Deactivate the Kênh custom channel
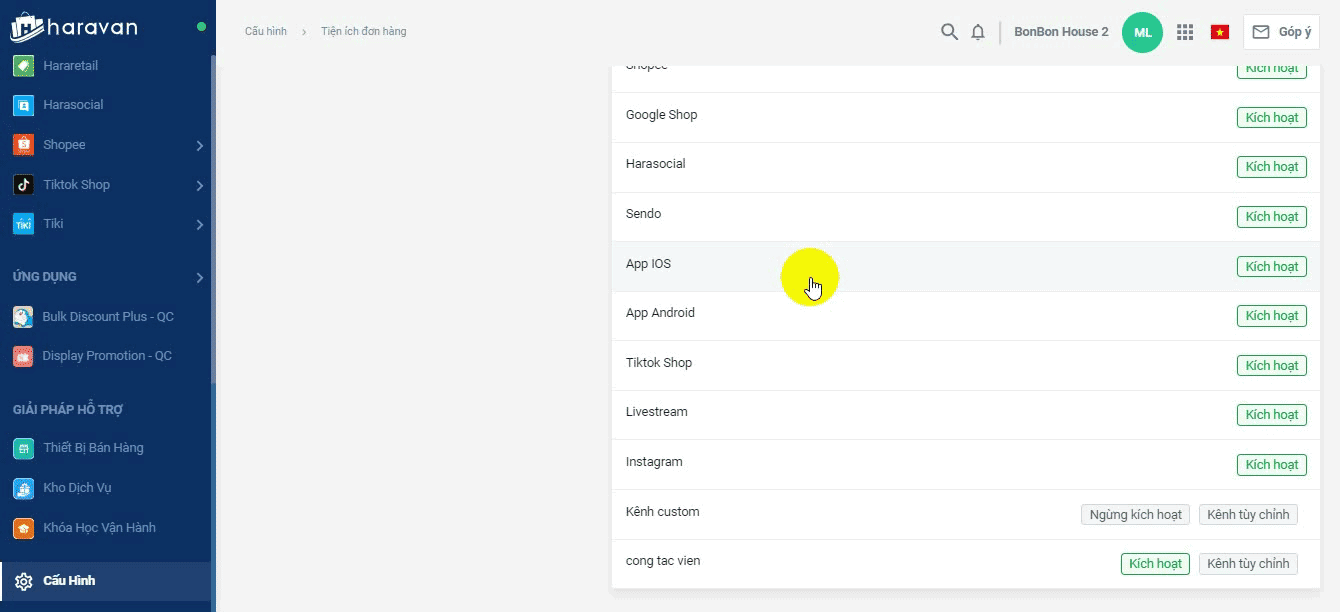Screen dimensions: 1340x612 coord(1135,514)
